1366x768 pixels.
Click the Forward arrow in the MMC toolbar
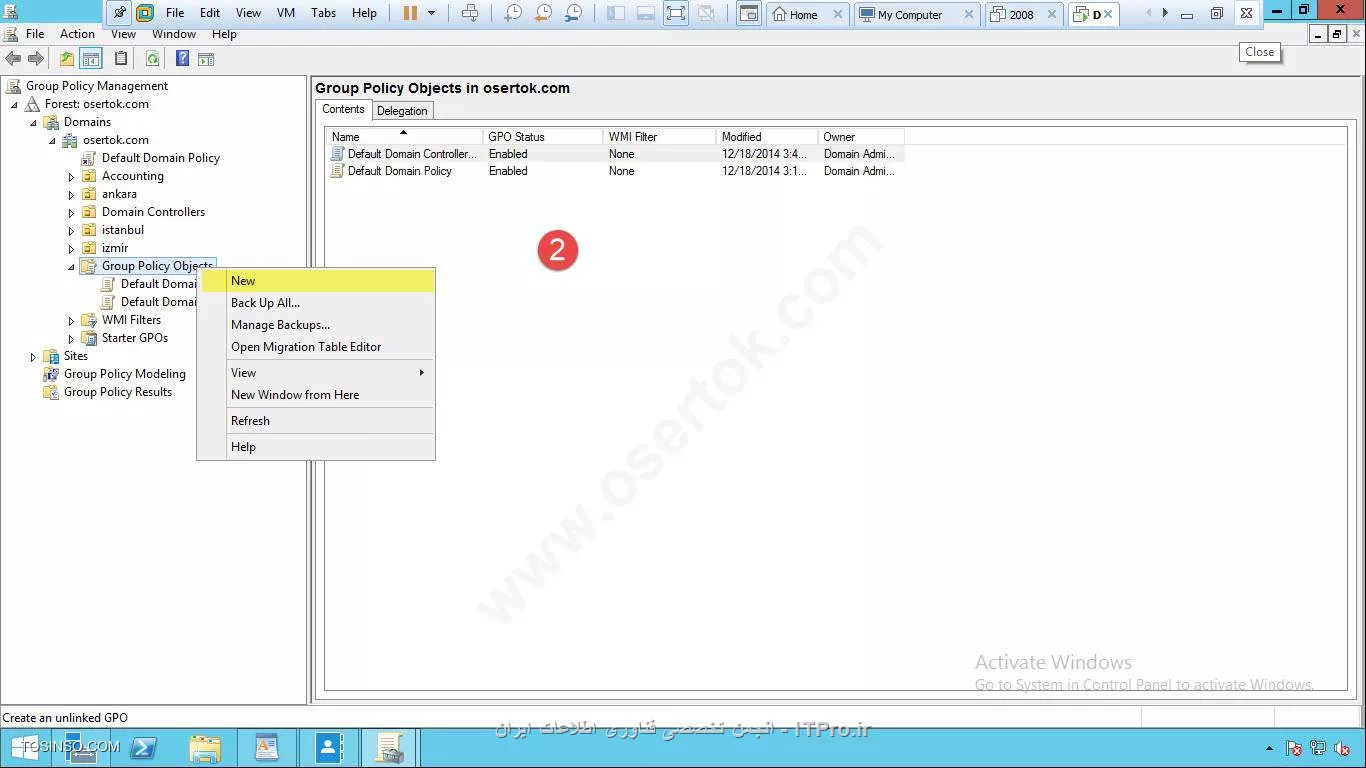coord(35,59)
